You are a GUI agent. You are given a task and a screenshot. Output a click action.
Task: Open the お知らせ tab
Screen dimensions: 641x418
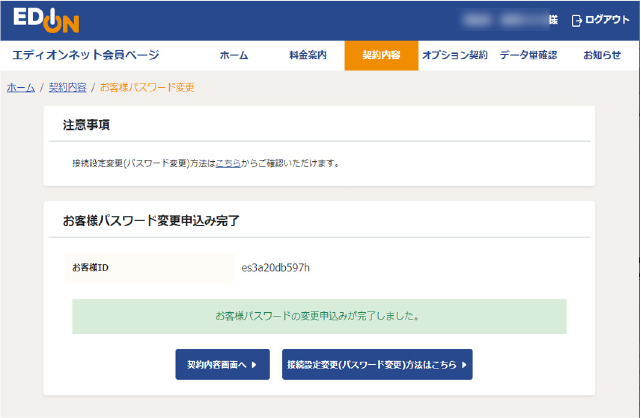[602, 55]
